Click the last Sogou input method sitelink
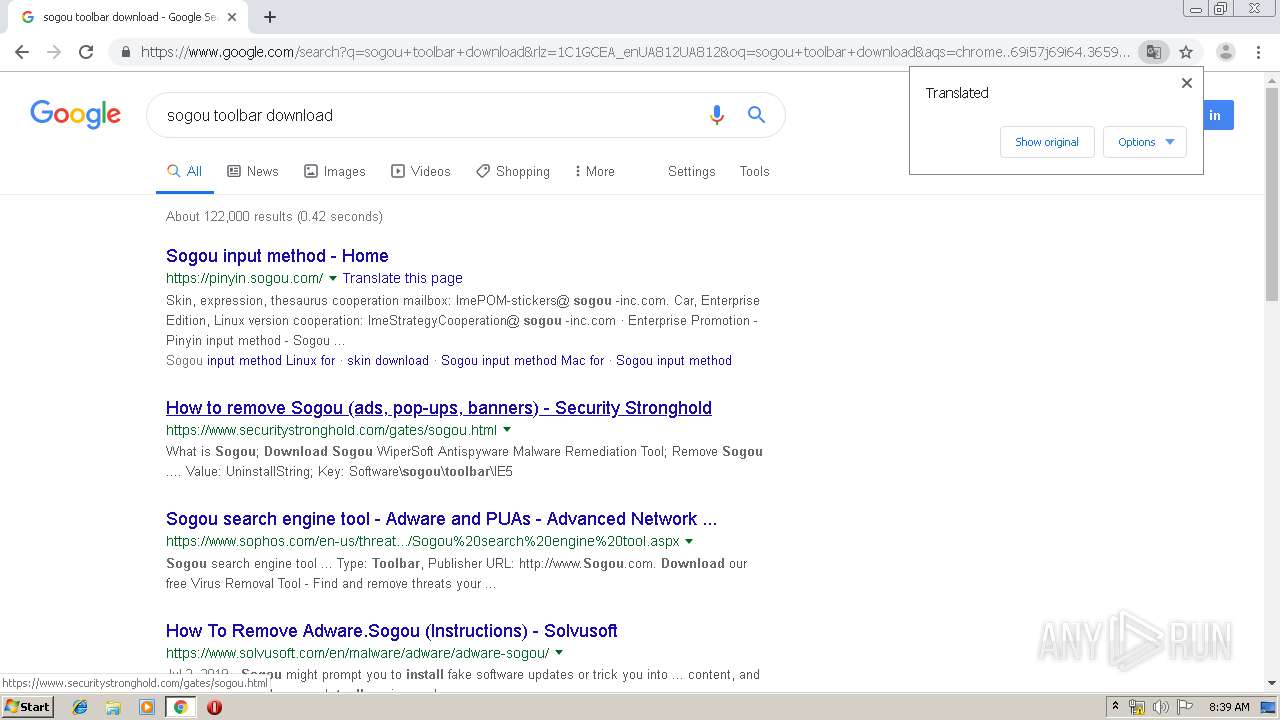The image size is (1280, 720). 674,361
